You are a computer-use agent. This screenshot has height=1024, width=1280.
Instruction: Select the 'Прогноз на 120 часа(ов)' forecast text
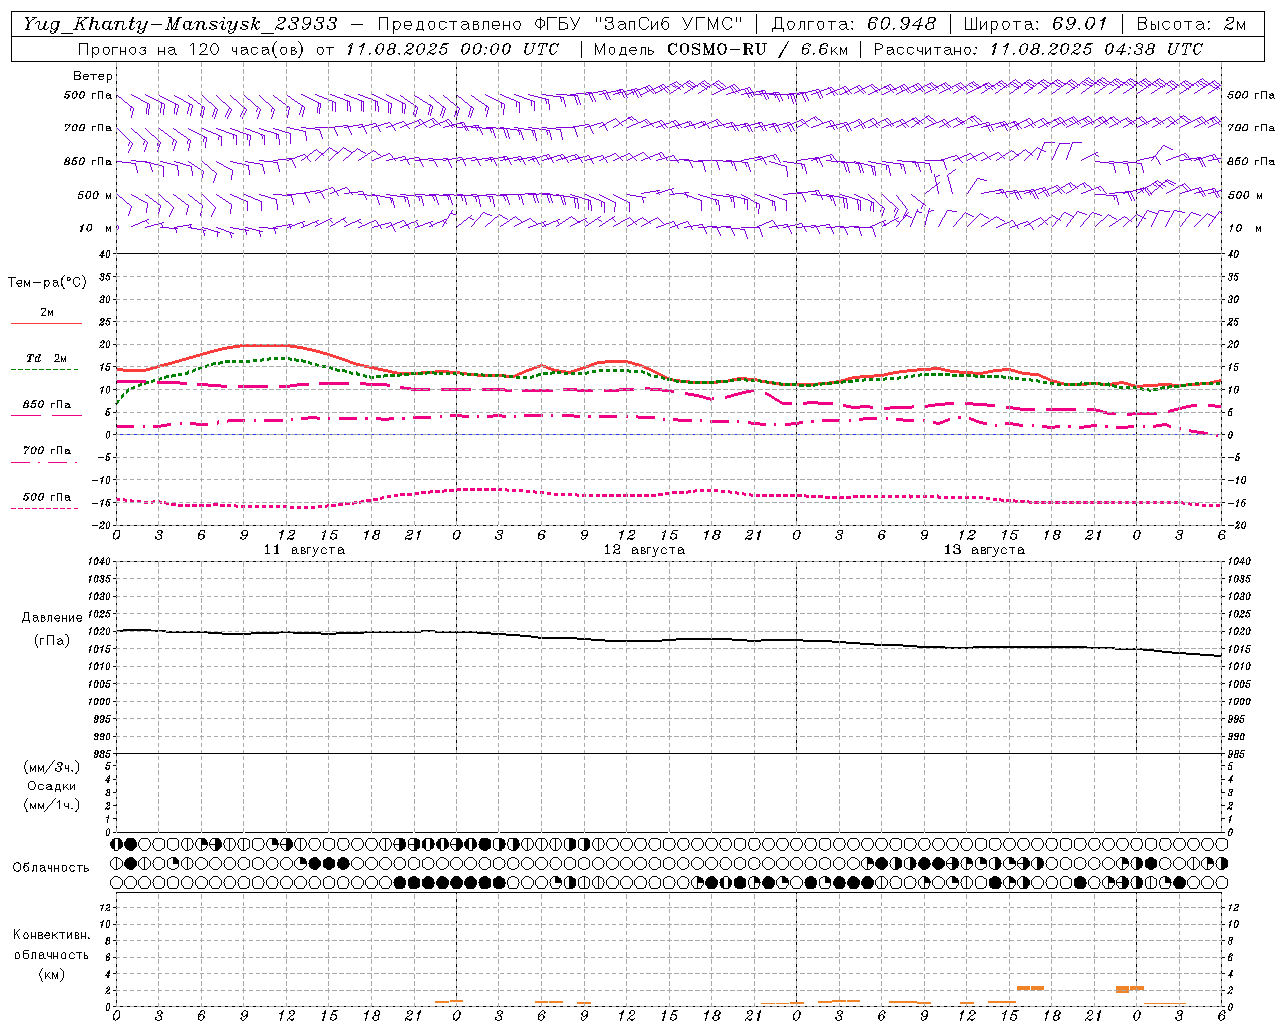point(192,49)
